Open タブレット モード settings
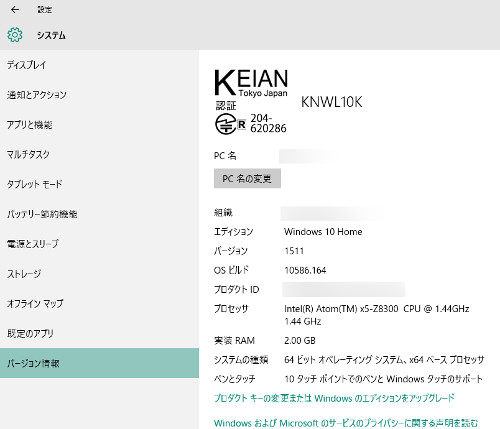500x429 pixels. tap(99, 184)
